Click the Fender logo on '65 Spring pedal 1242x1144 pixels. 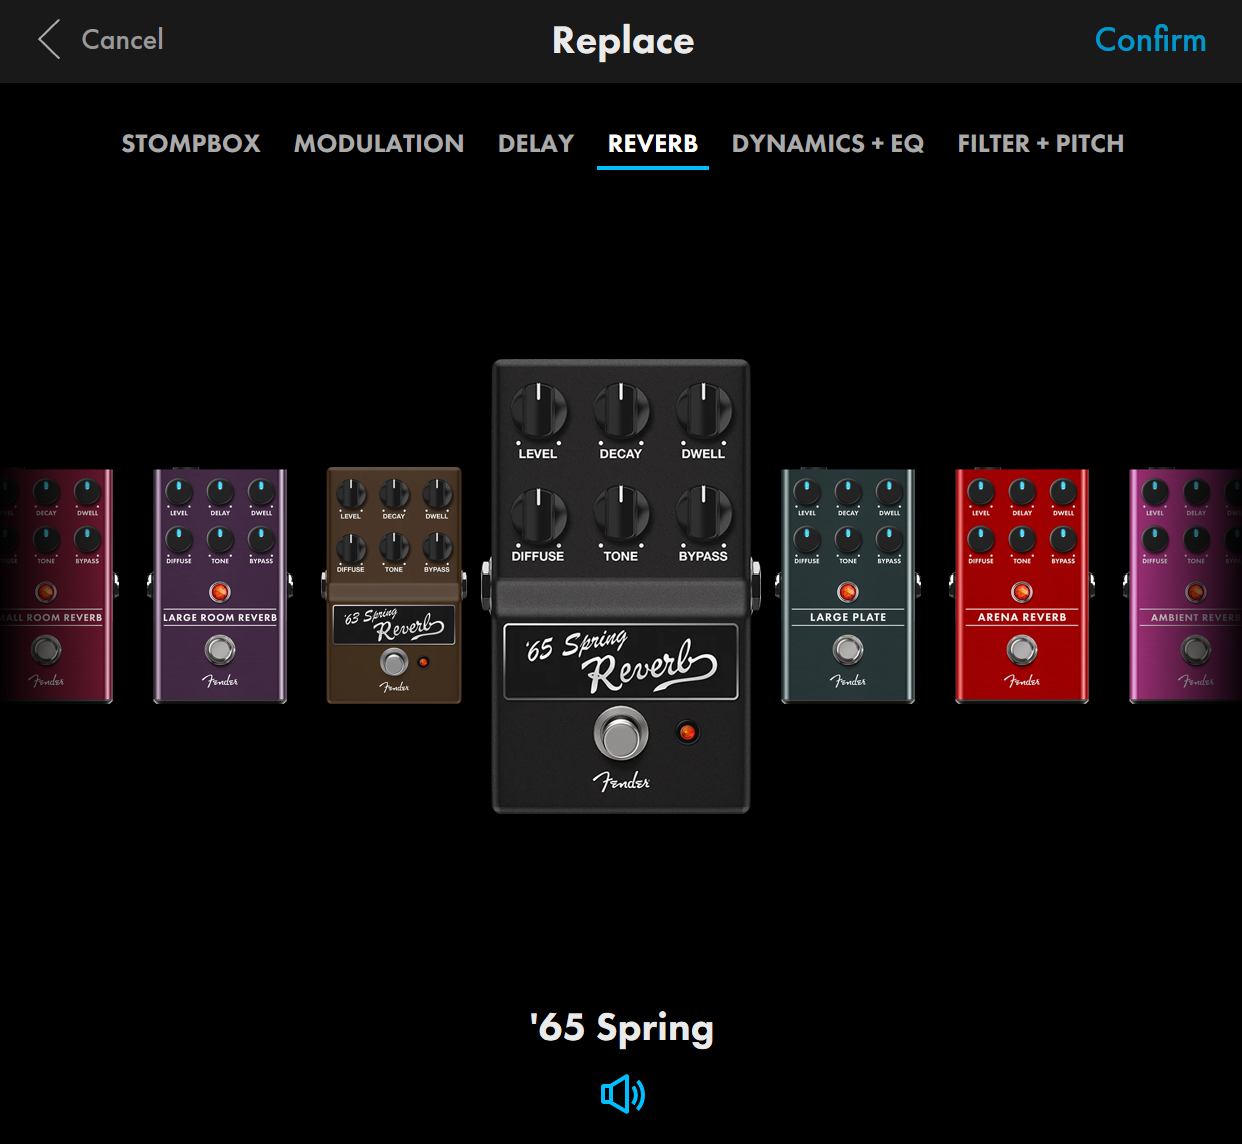tap(621, 781)
